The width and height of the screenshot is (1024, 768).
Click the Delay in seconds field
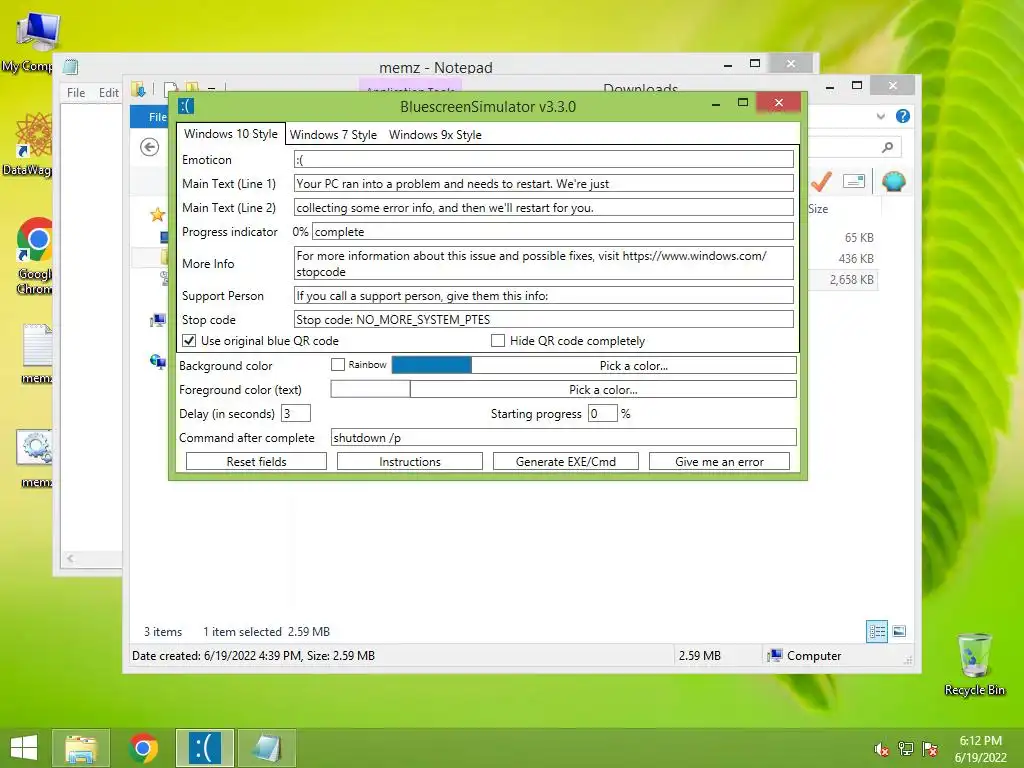[x=295, y=413]
